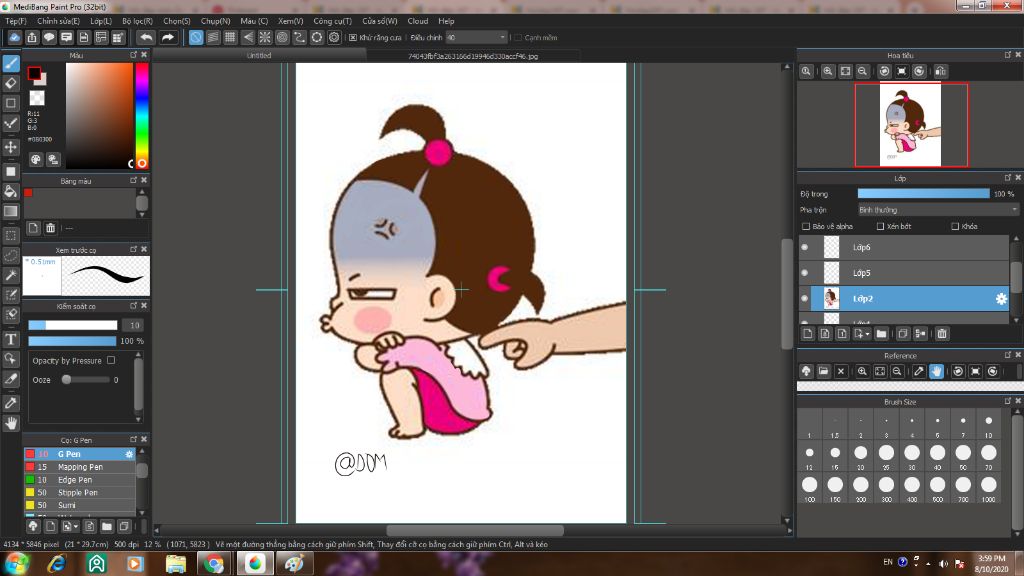
Task: Click the Navigator preview thumbnail
Action: pyautogui.click(x=910, y=124)
